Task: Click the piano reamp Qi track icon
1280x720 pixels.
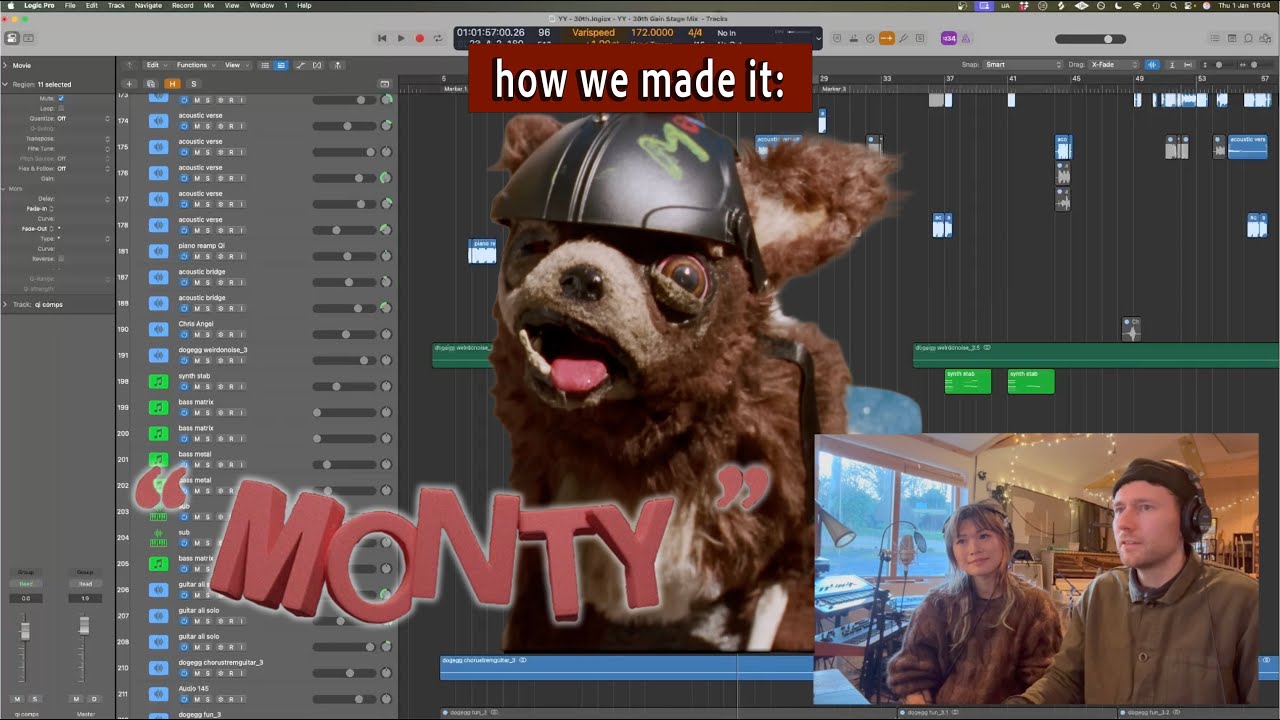Action: [158, 251]
